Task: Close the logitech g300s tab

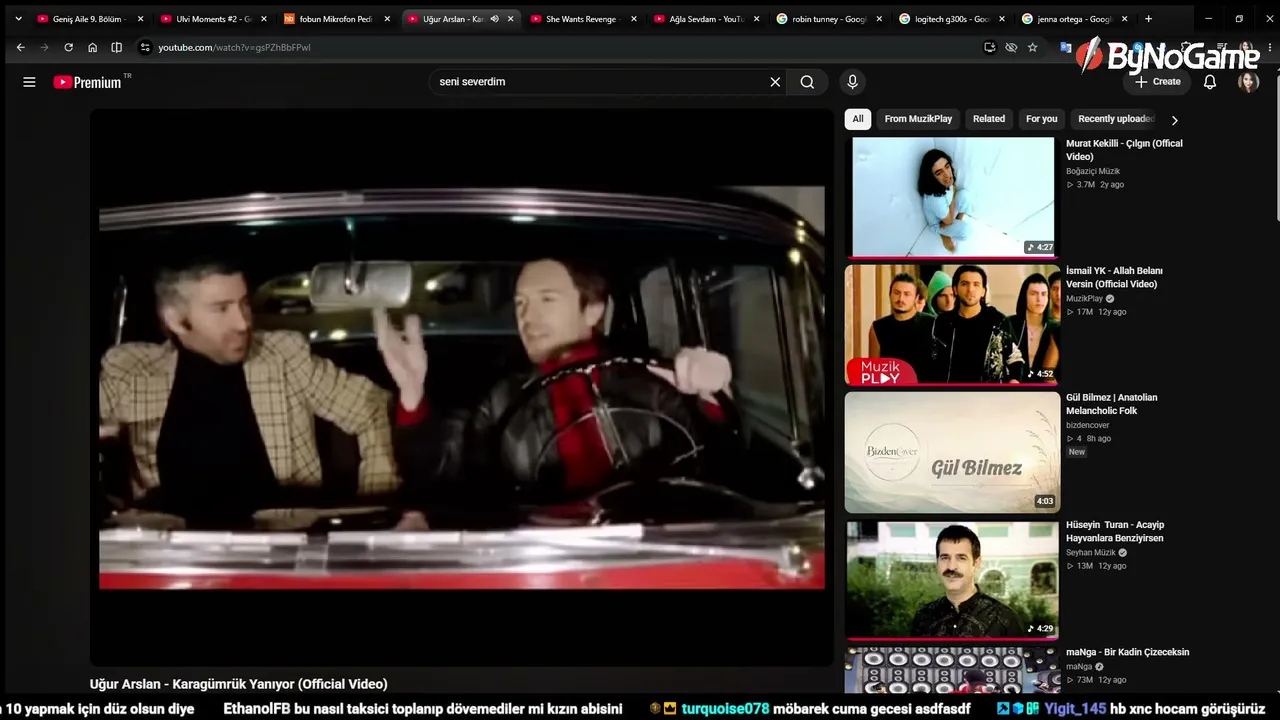Action: (x=1002, y=18)
